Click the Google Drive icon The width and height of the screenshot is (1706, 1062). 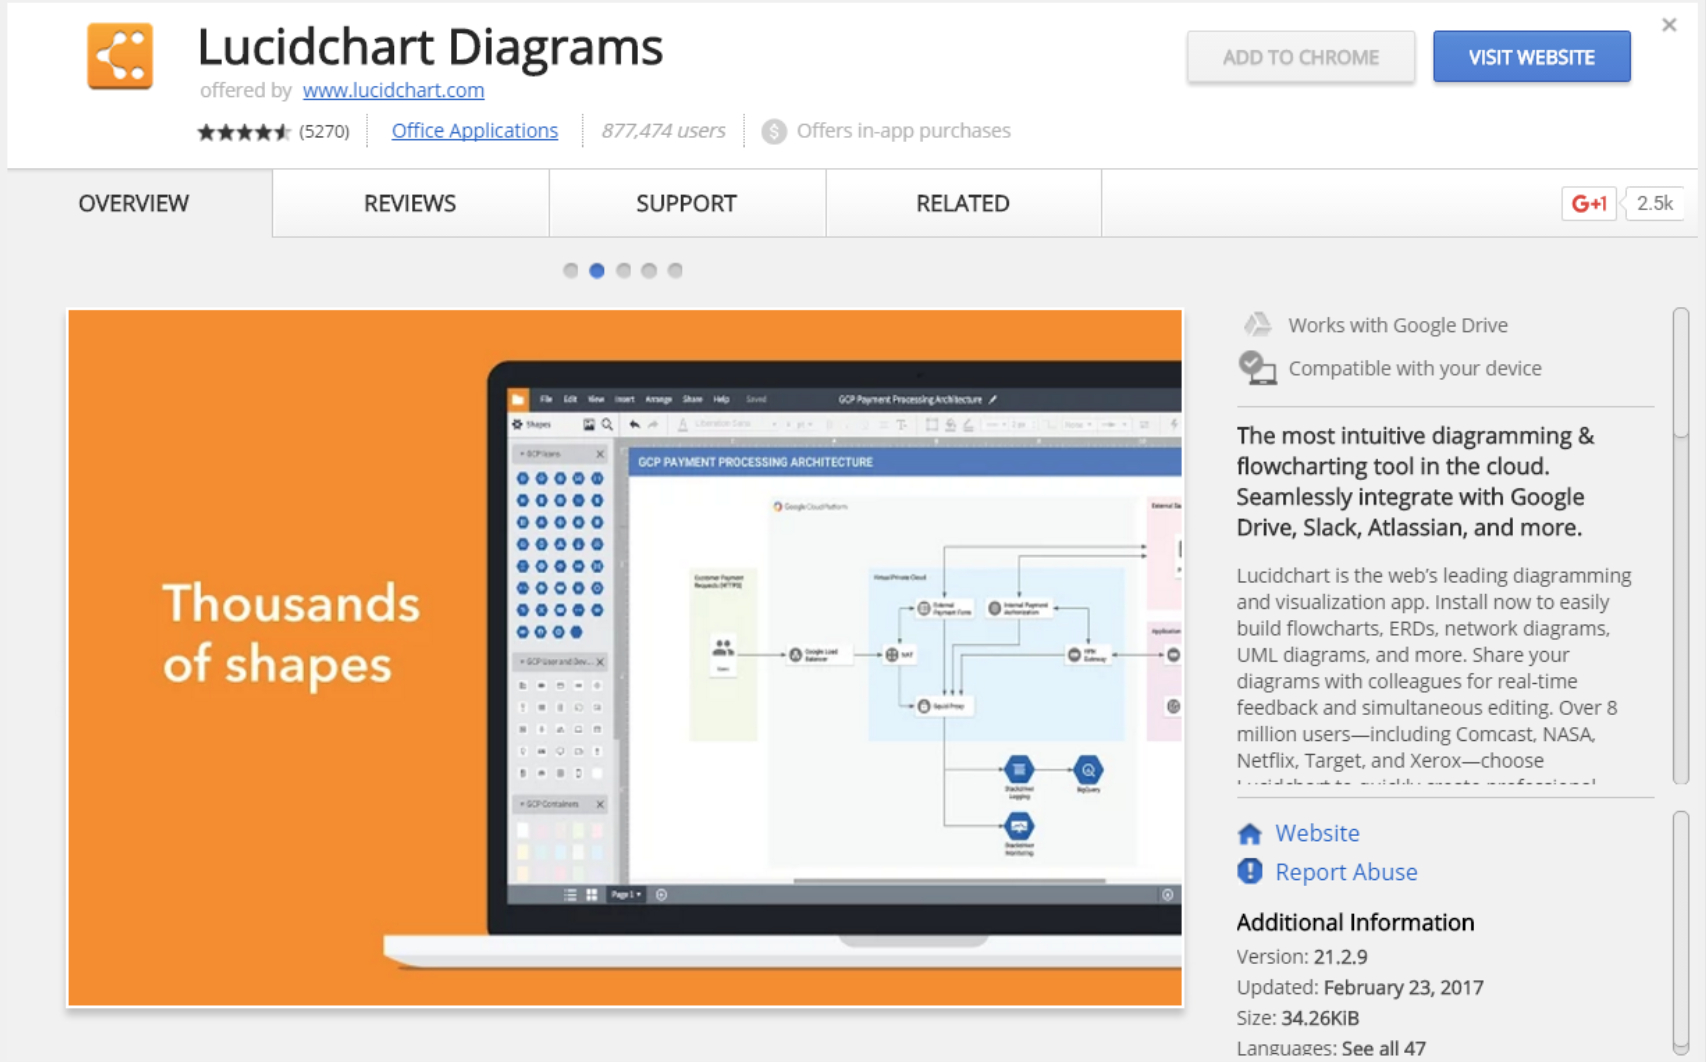click(1257, 324)
